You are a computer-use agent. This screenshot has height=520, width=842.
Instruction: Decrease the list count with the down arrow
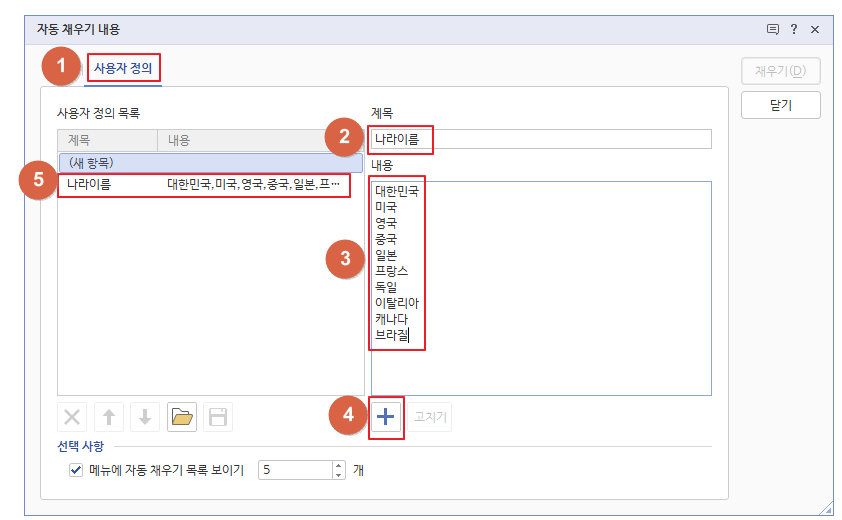338,475
